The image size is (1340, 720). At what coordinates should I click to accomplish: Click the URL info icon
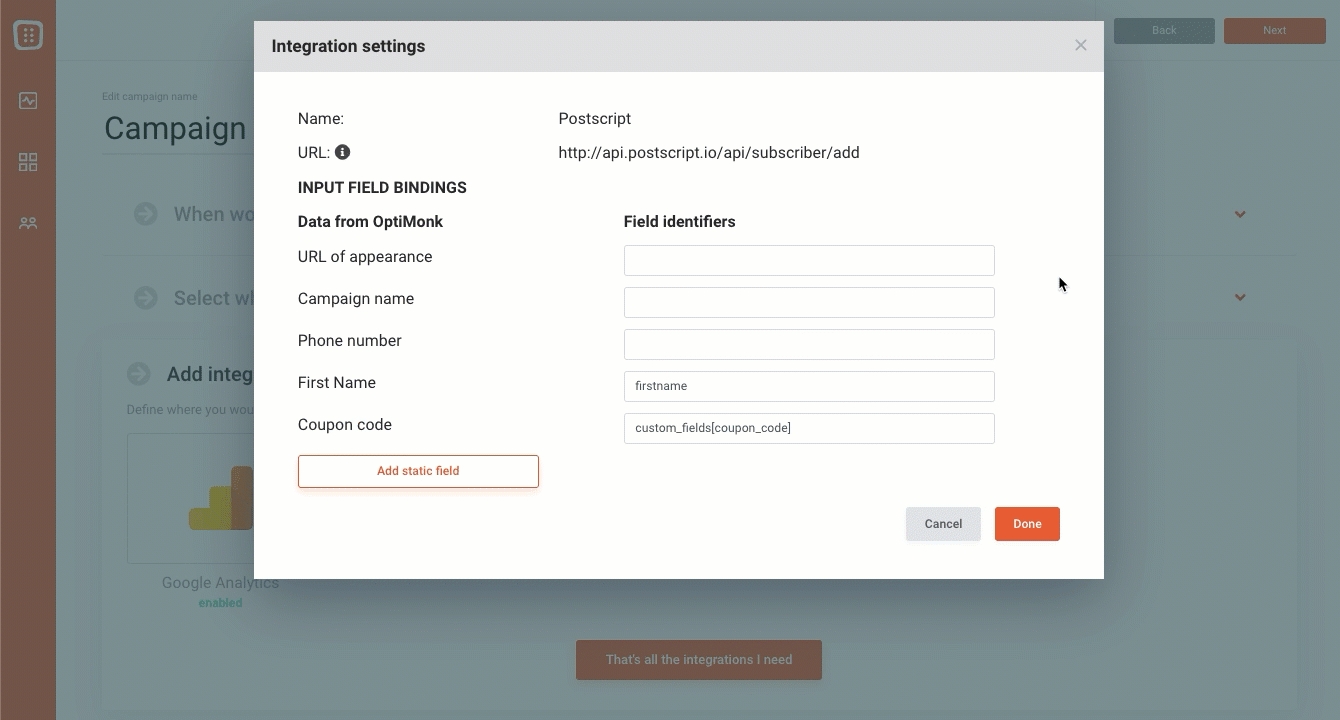coord(342,153)
